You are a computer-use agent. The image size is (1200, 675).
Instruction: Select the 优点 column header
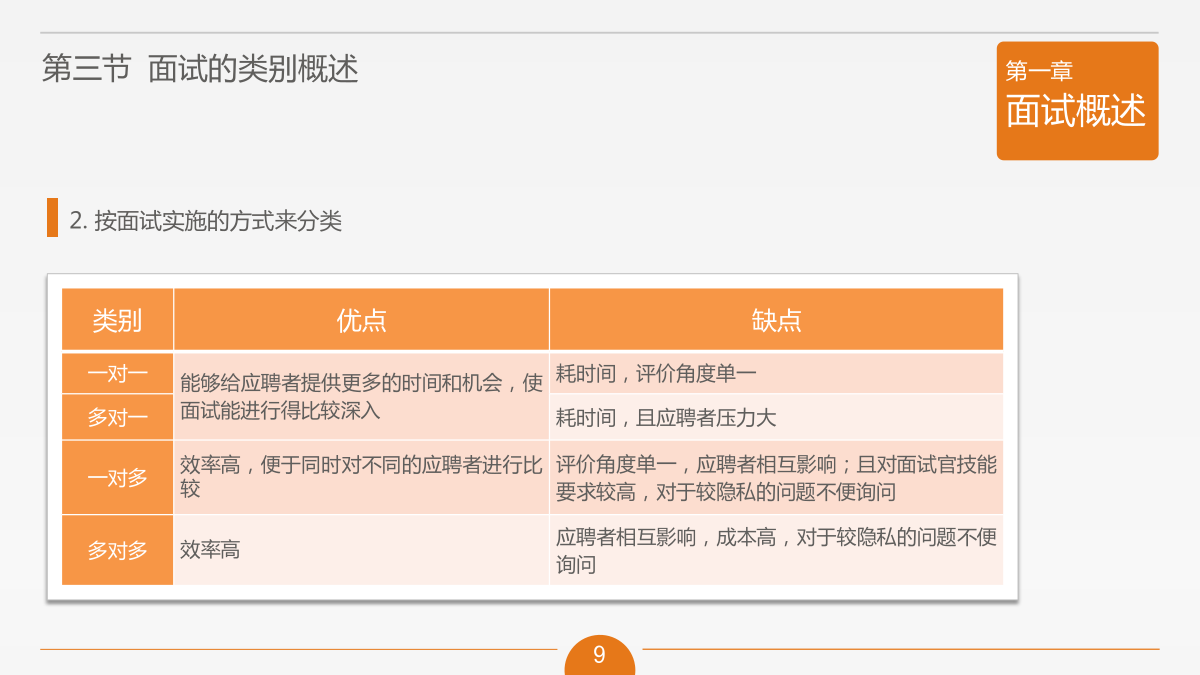pyautogui.click(x=361, y=320)
